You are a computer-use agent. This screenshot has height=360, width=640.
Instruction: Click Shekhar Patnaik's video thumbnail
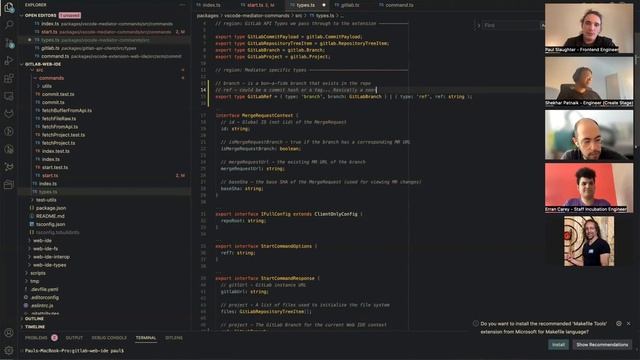589,82
